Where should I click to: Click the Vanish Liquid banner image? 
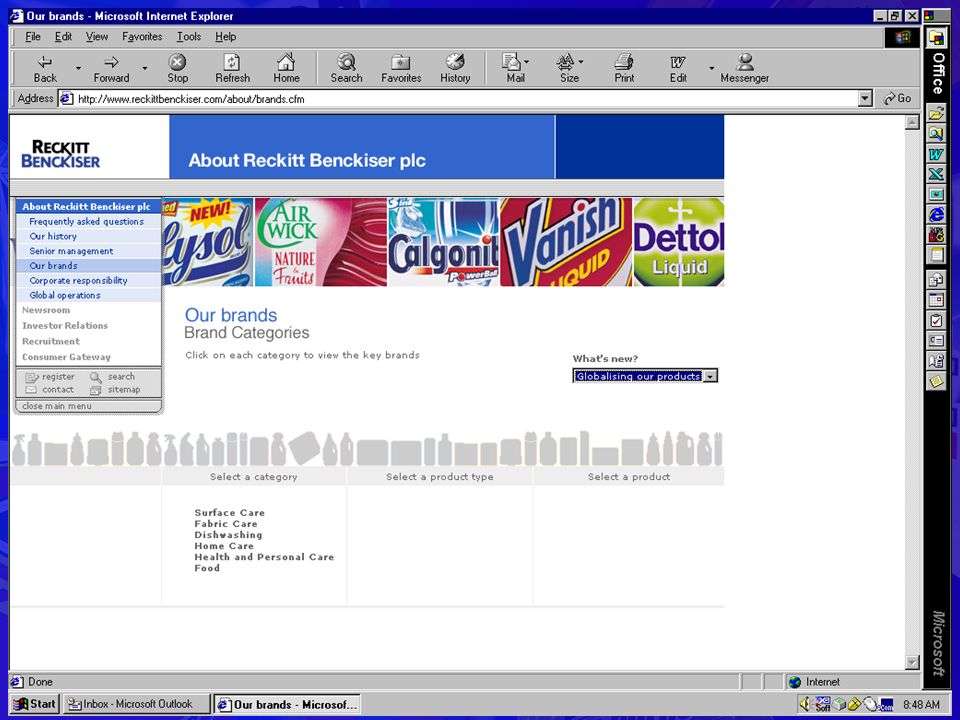pos(566,242)
